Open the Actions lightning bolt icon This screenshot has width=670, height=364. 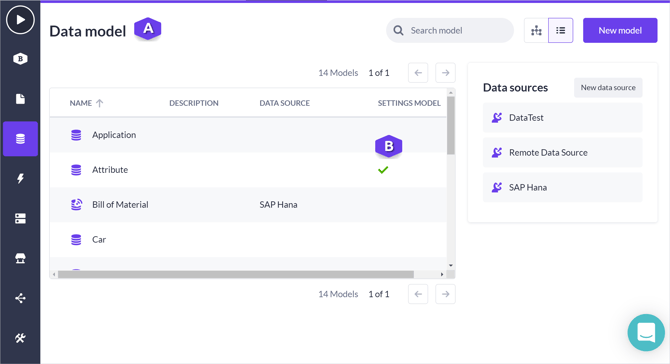click(x=20, y=179)
